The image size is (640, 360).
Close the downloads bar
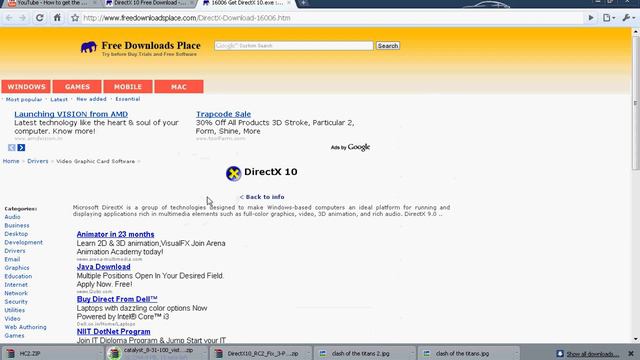tap(631, 353)
